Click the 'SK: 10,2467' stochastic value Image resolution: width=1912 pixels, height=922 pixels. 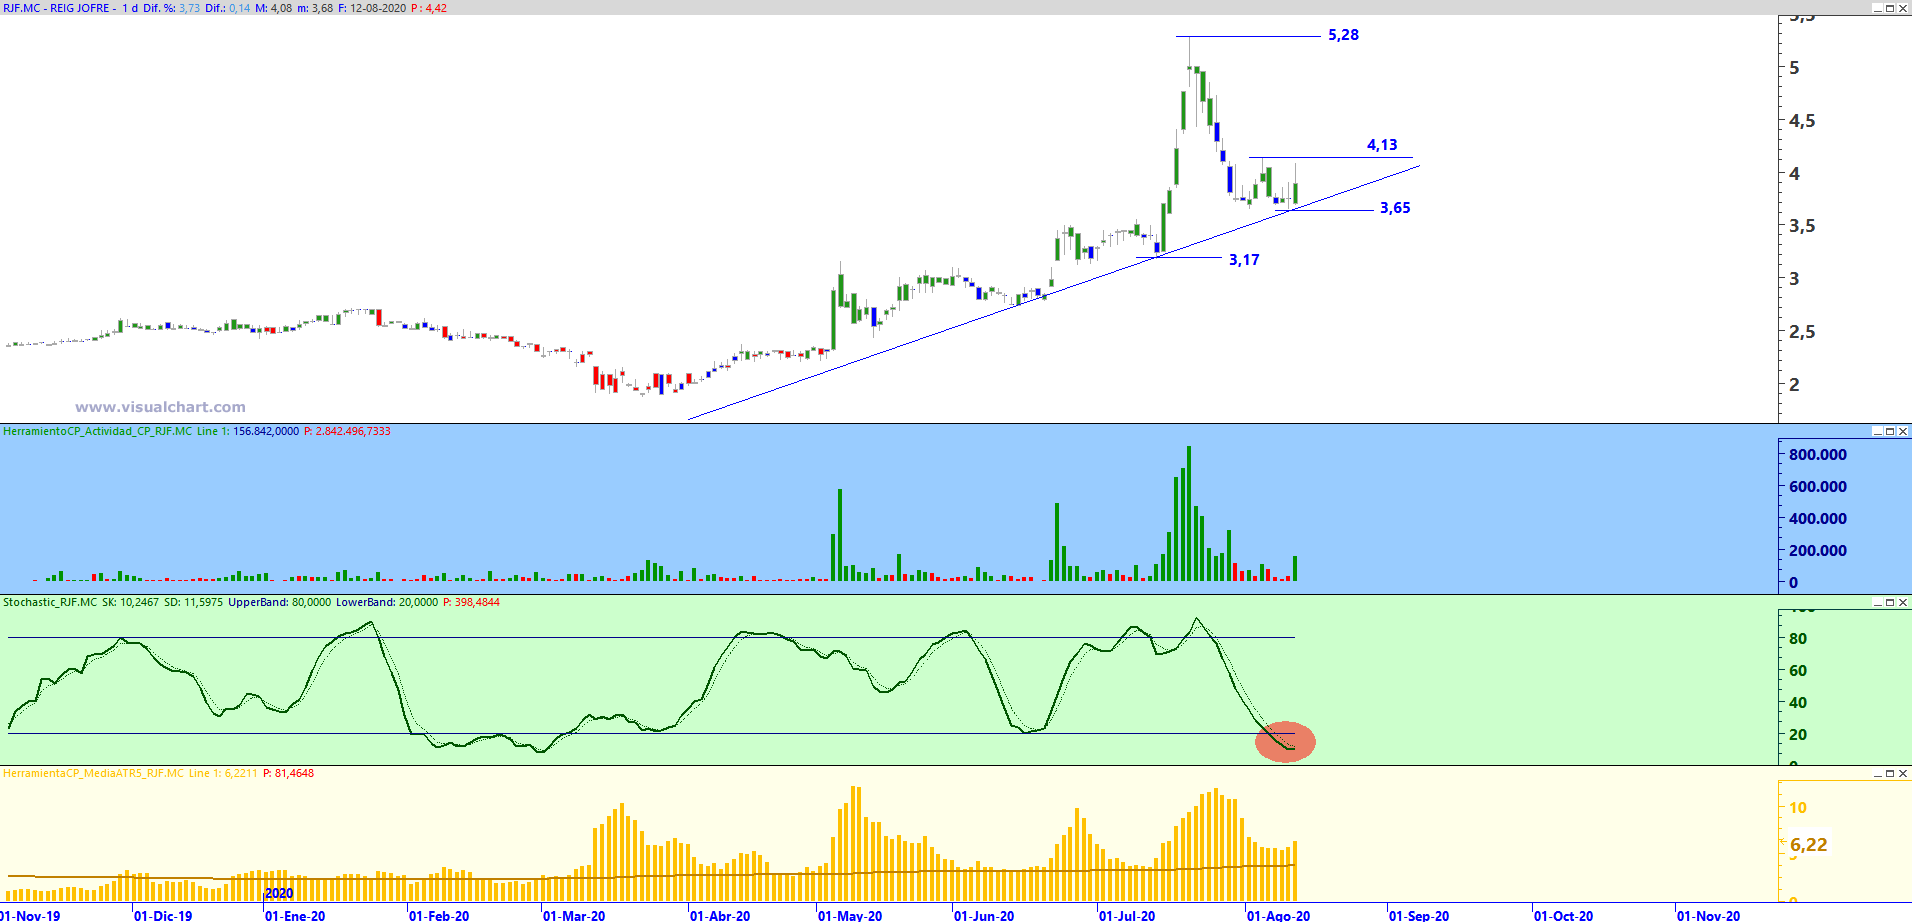(130, 602)
